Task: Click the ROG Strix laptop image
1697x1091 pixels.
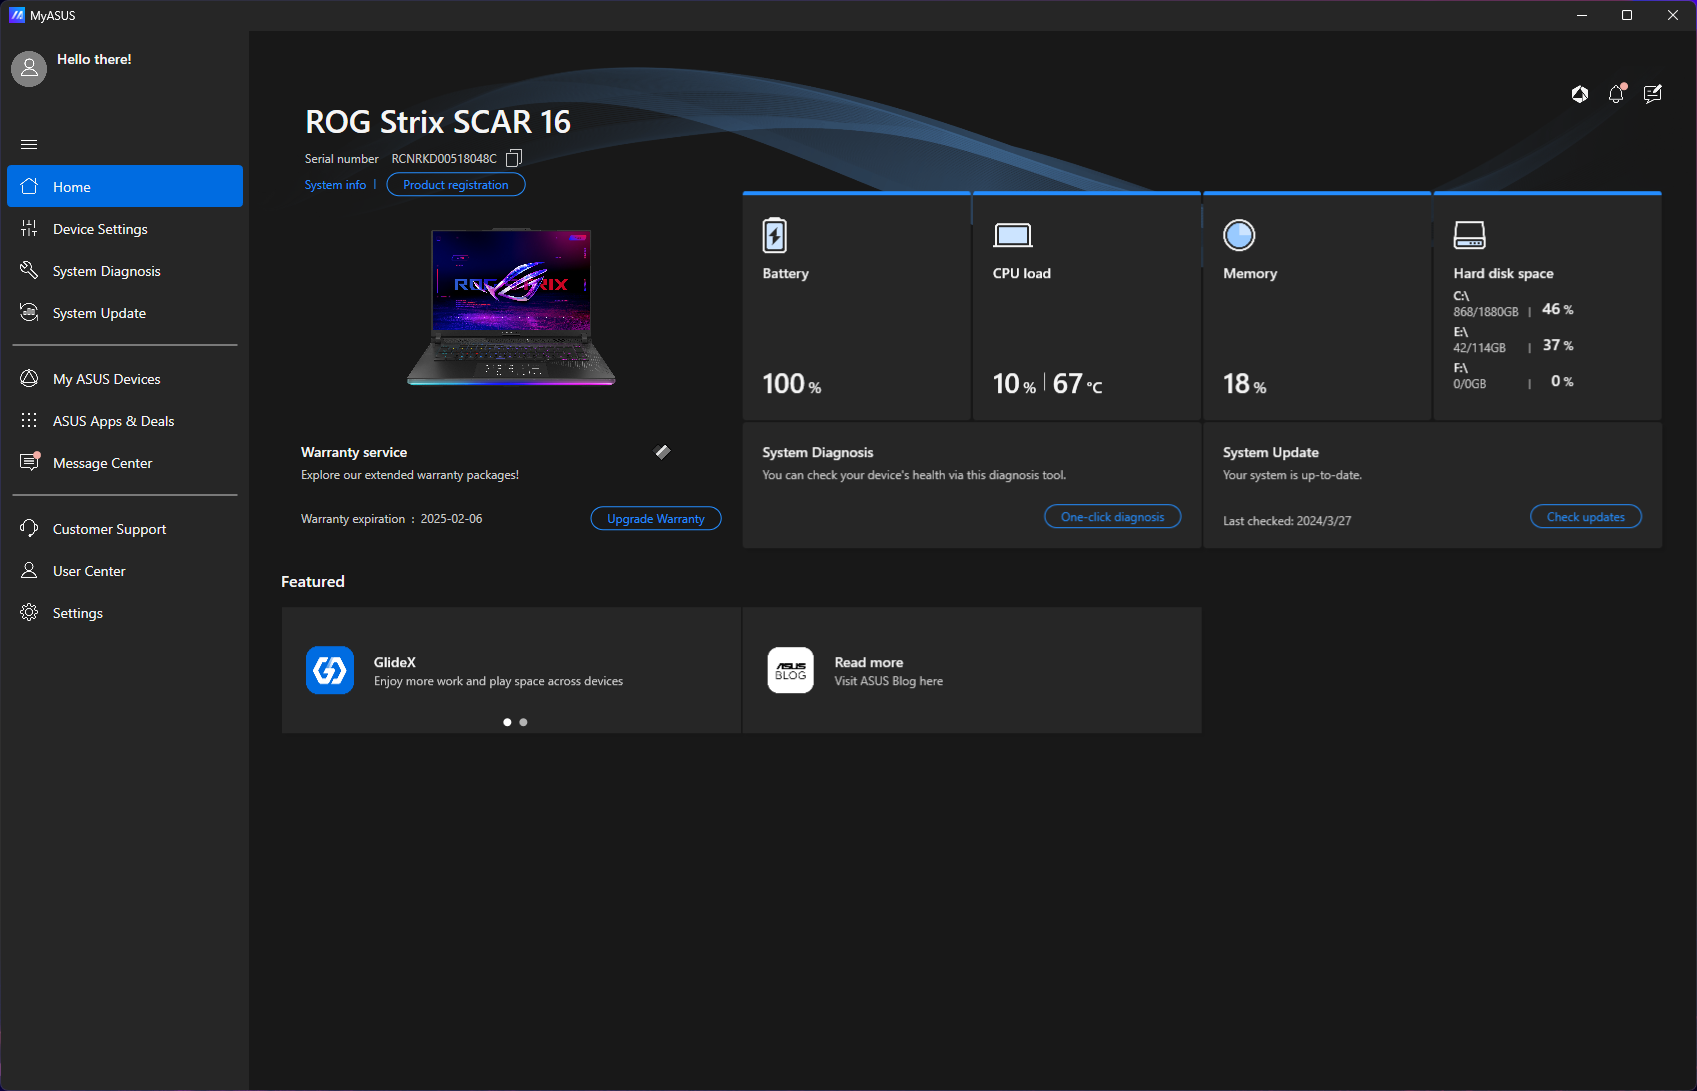Action: 511,307
